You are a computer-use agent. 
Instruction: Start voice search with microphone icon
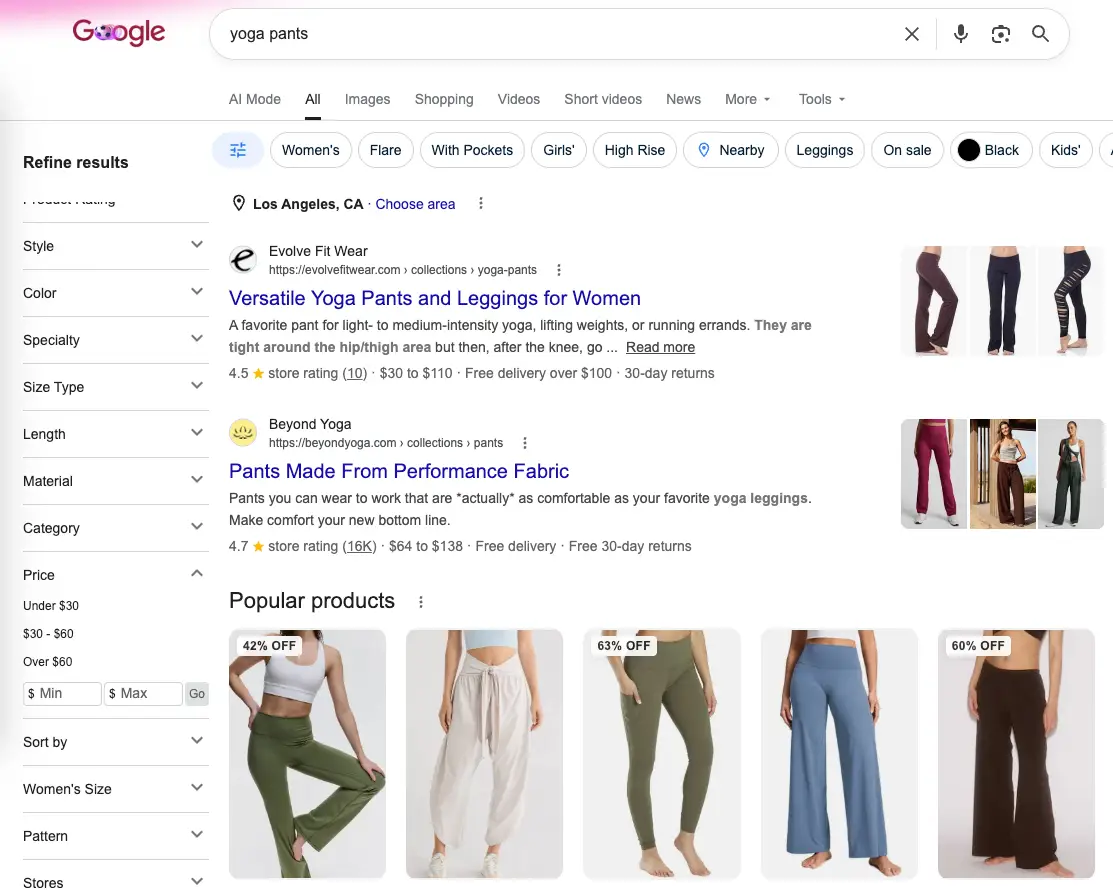[960, 34]
